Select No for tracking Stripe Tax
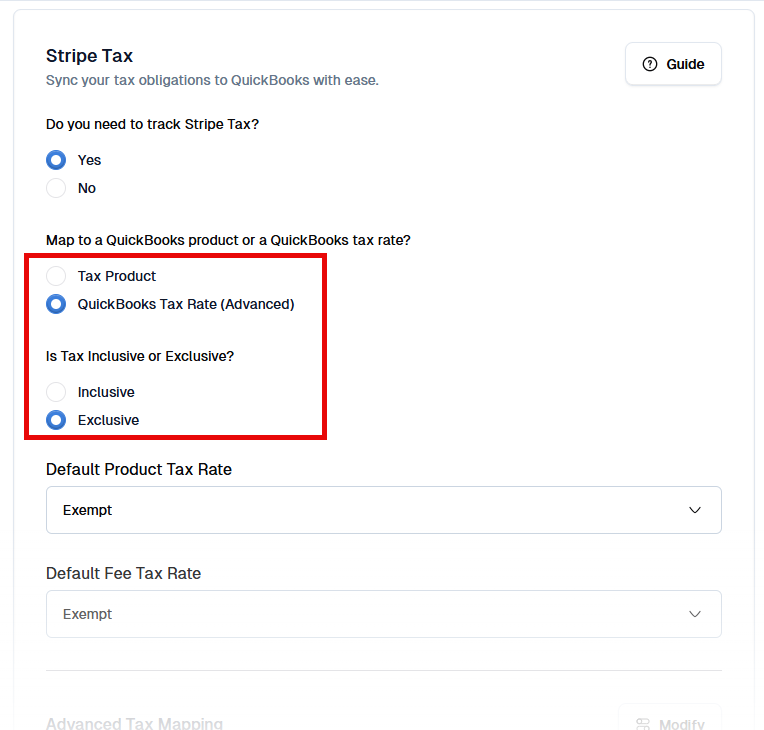This screenshot has height=730, width=764. [57, 188]
